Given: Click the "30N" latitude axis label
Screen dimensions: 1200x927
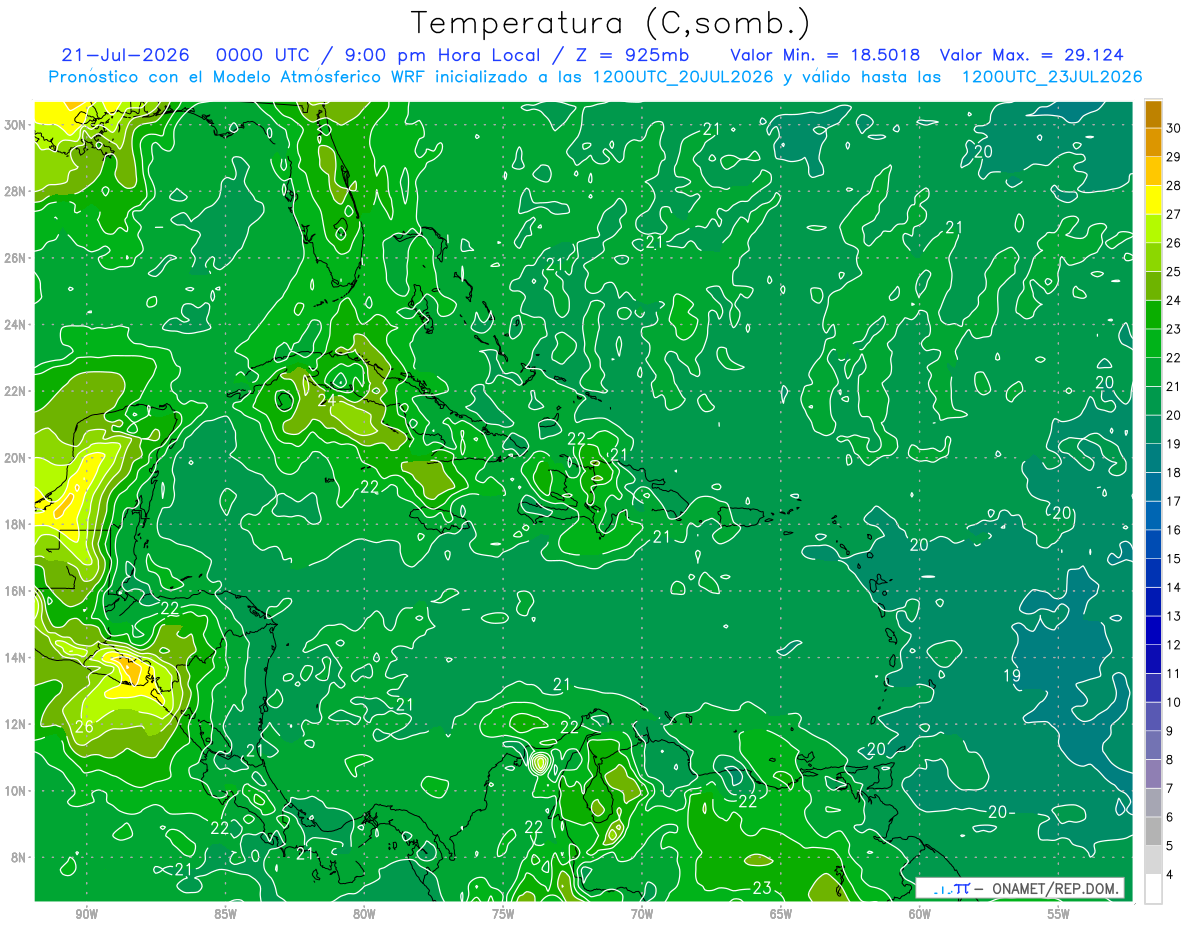Looking at the screenshot, I should (x=15, y=125).
